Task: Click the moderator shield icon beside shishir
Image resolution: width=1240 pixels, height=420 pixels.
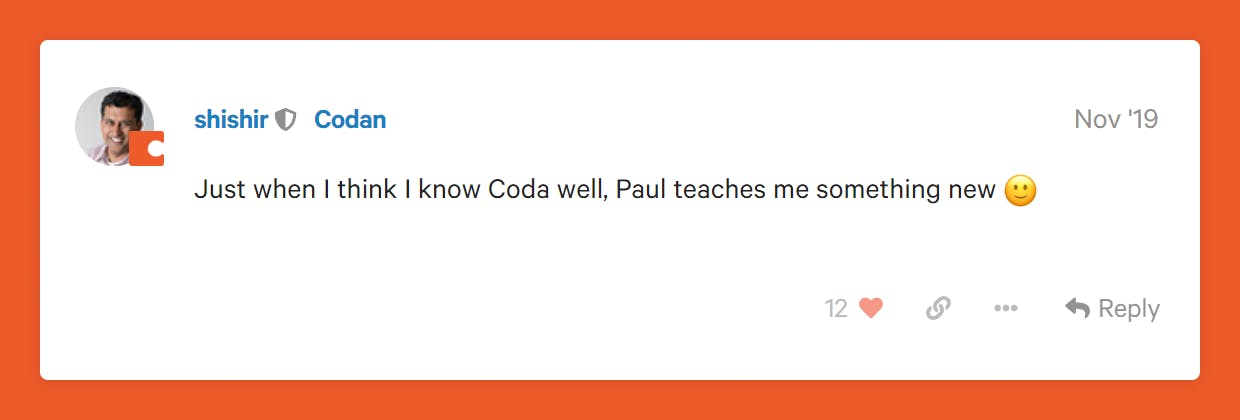Action: 286,120
